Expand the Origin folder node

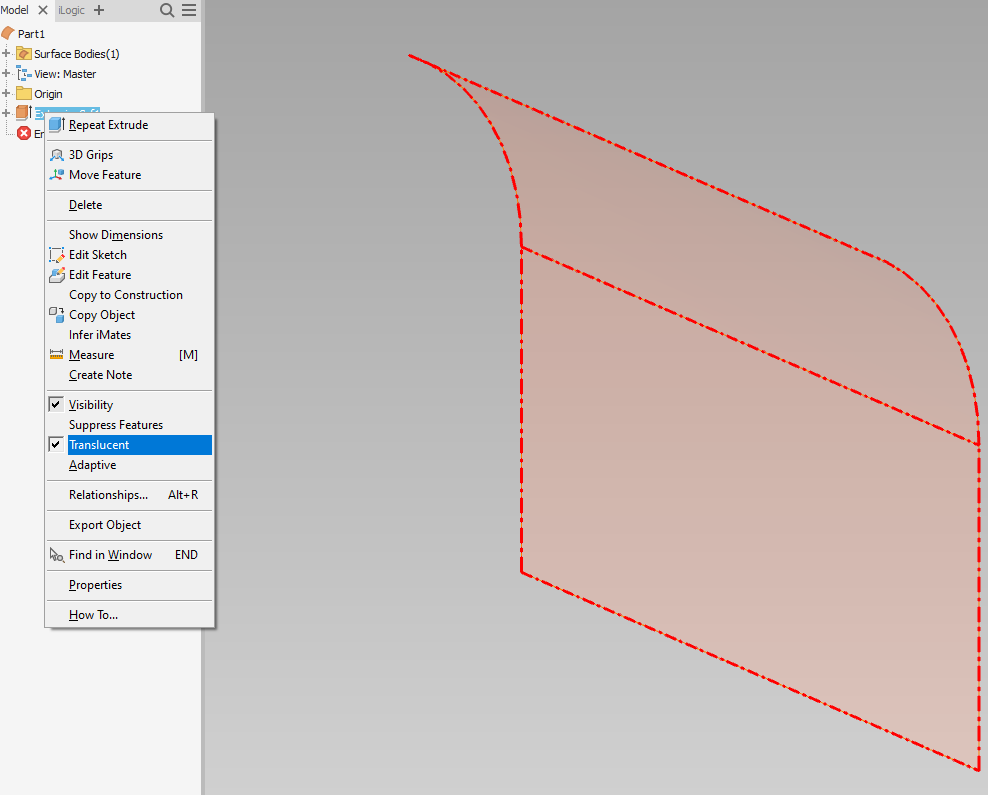pyautogui.click(x=6, y=93)
